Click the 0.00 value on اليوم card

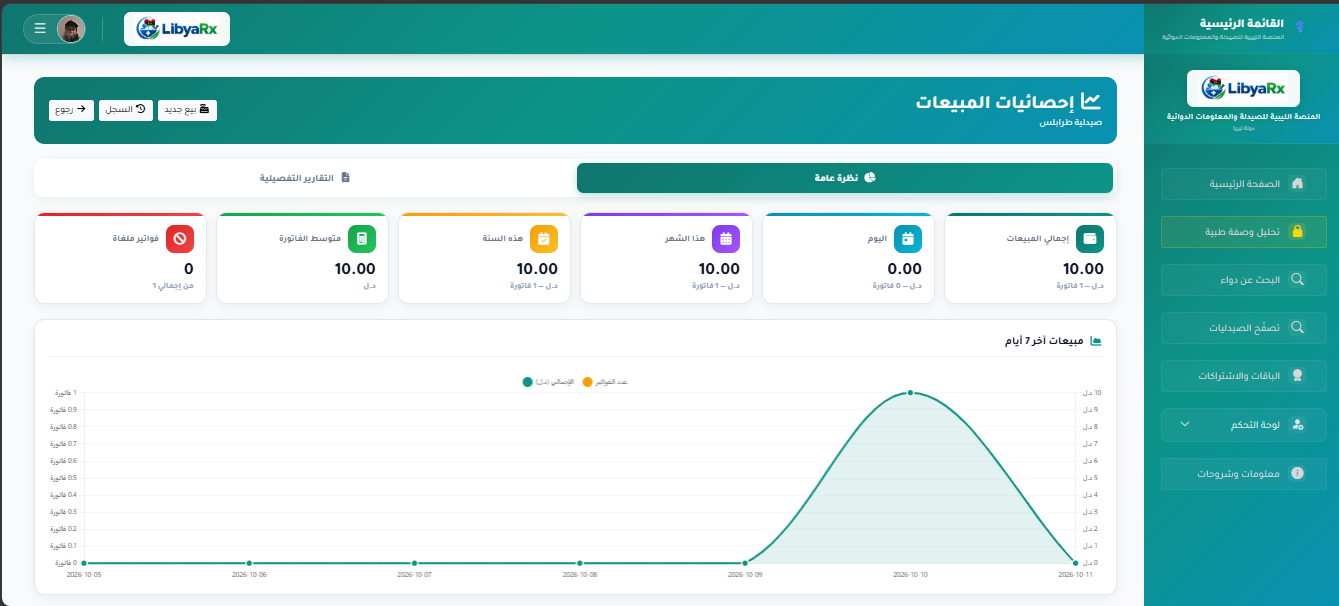904,268
